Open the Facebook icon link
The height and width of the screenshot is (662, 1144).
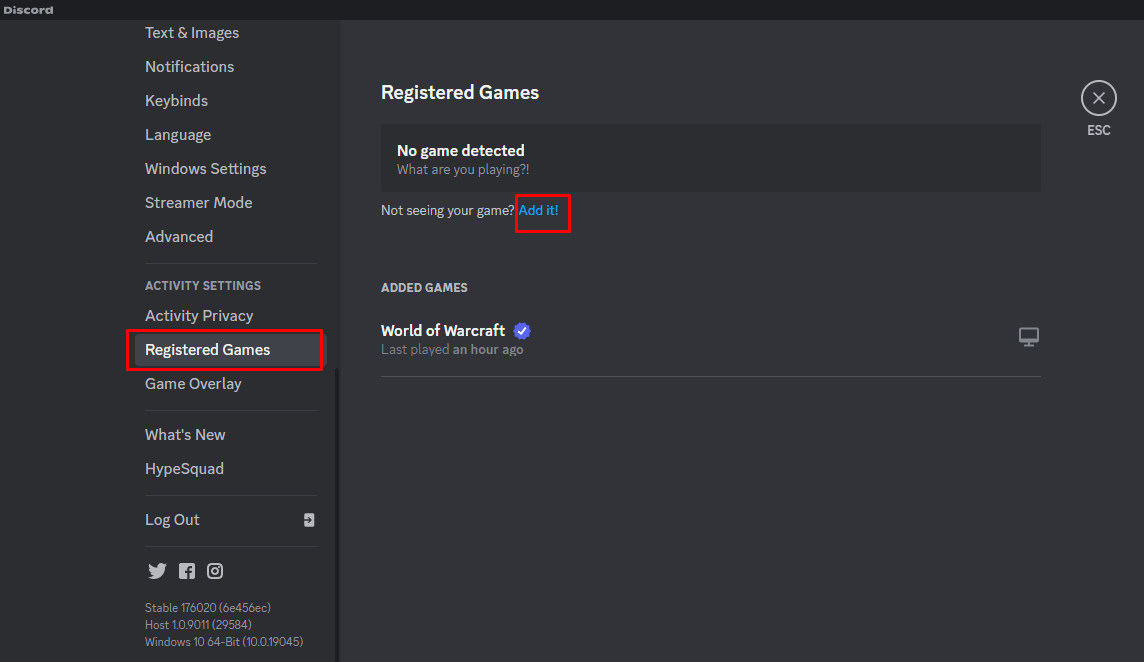[187, 571]
